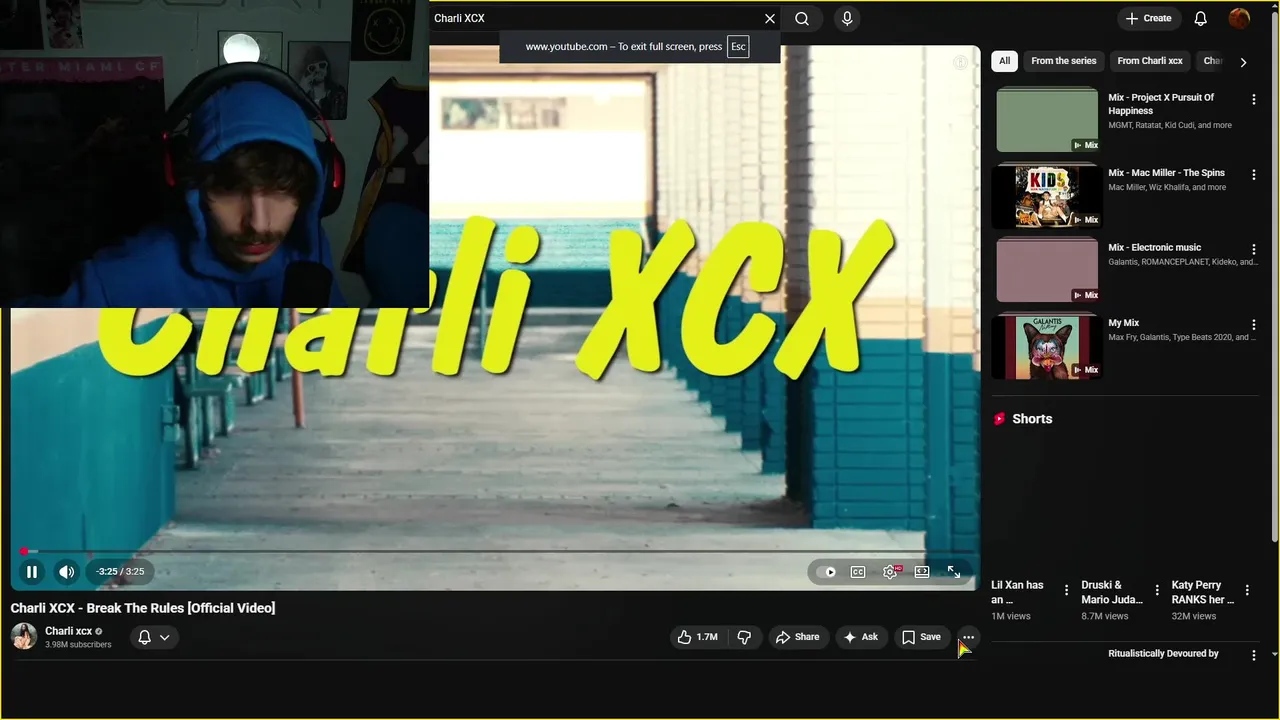Viewport: 1280px width, 720px height.
Task: Click the Ritualistically Devoured by title
Action: pyautogui.click(x=1163, y=654)
